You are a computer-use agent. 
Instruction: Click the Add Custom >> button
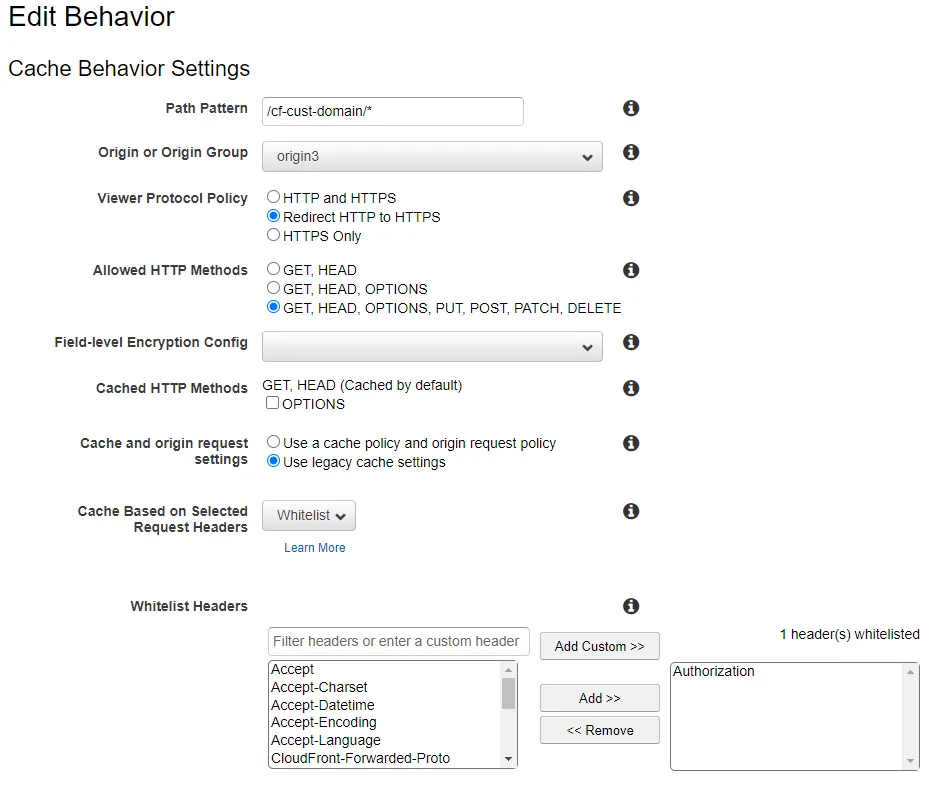coord(599,646)
